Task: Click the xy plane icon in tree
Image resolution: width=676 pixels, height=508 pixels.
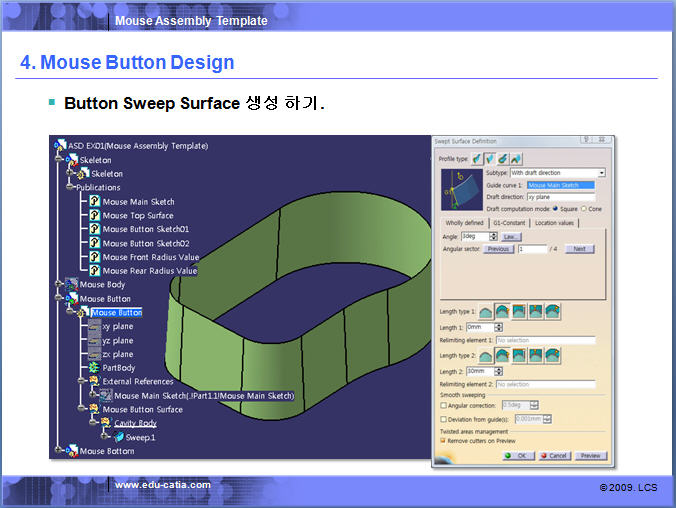Action: [x=94, y=326]
